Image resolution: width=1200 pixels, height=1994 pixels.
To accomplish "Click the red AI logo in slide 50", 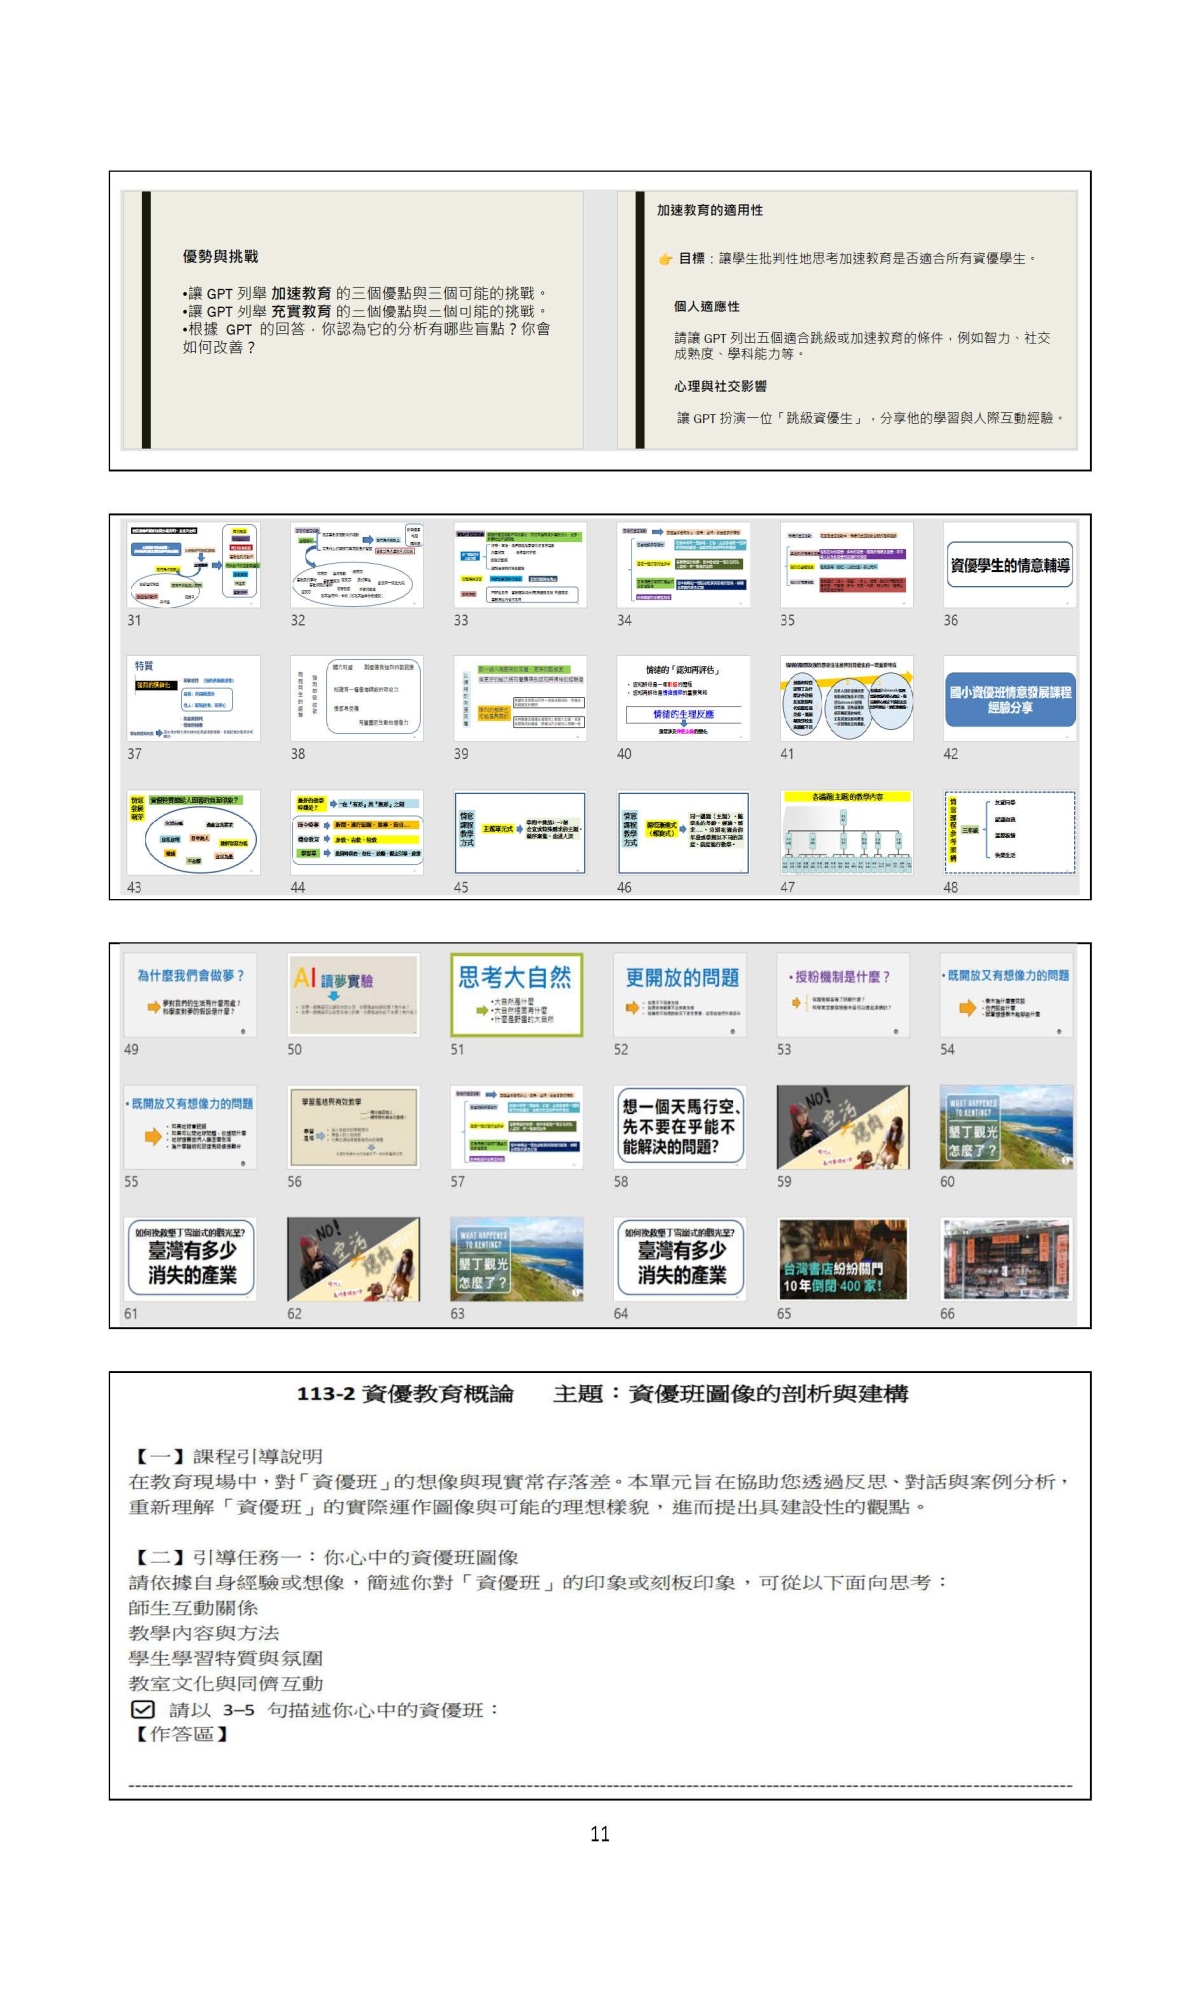I will [x=305, y=978].
